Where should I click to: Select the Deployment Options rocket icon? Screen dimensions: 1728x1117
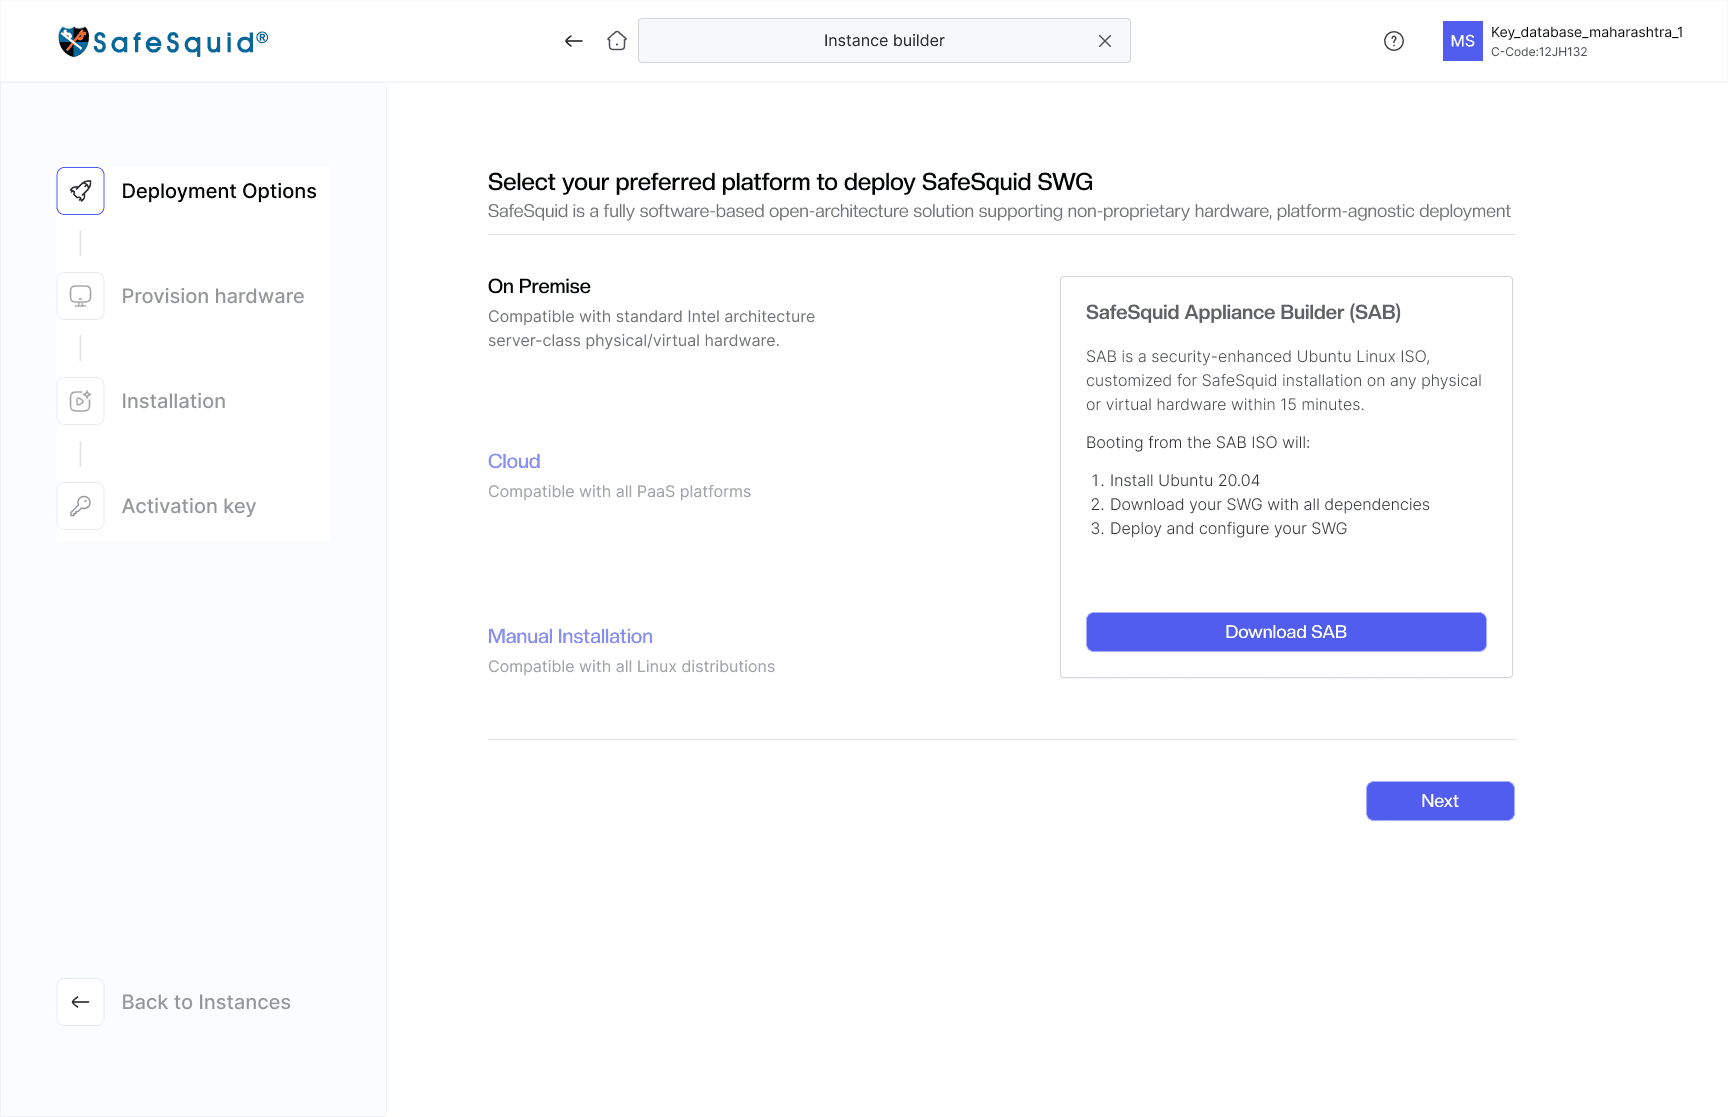[x=81, y=191]
